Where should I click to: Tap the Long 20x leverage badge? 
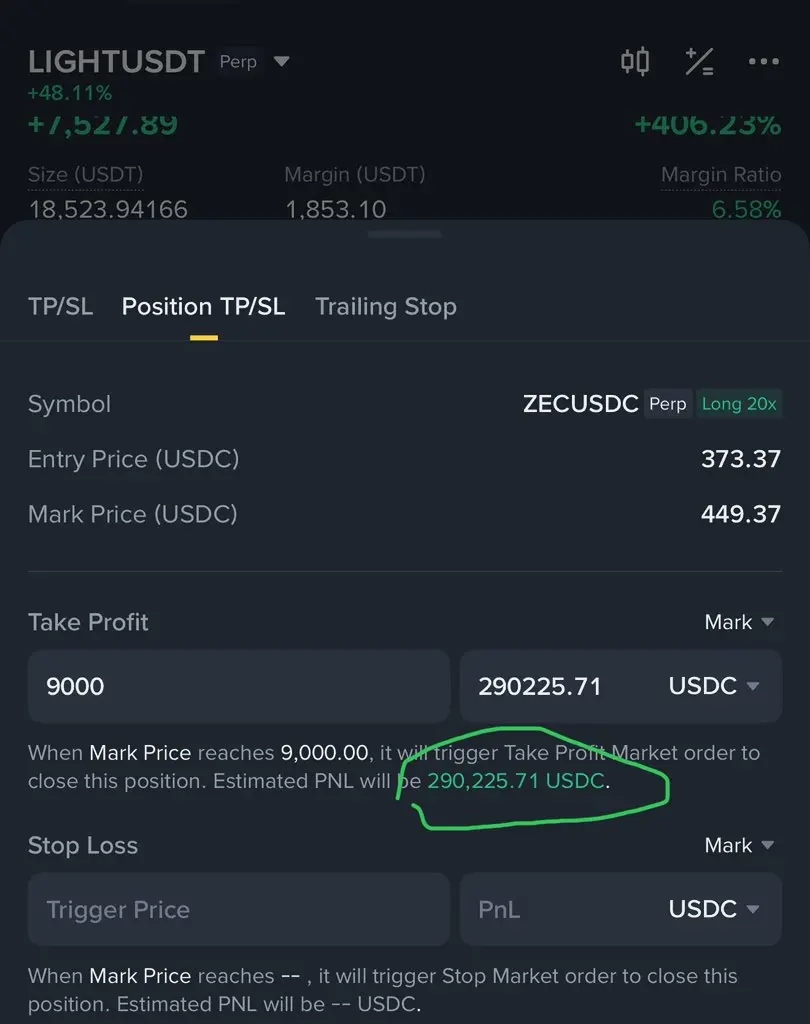point(739,404)
